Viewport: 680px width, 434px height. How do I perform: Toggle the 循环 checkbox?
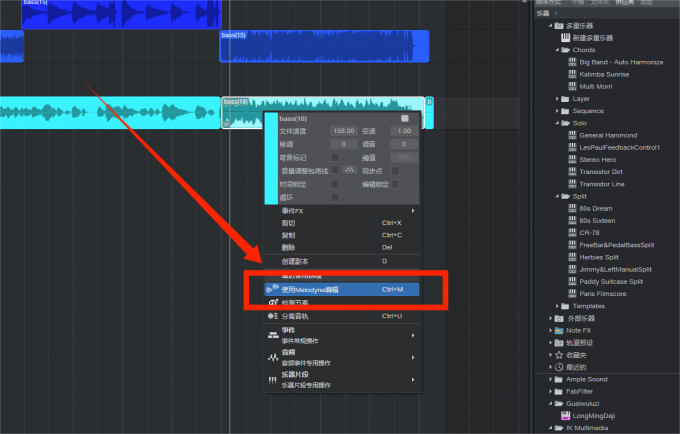(x=335, y=197)
